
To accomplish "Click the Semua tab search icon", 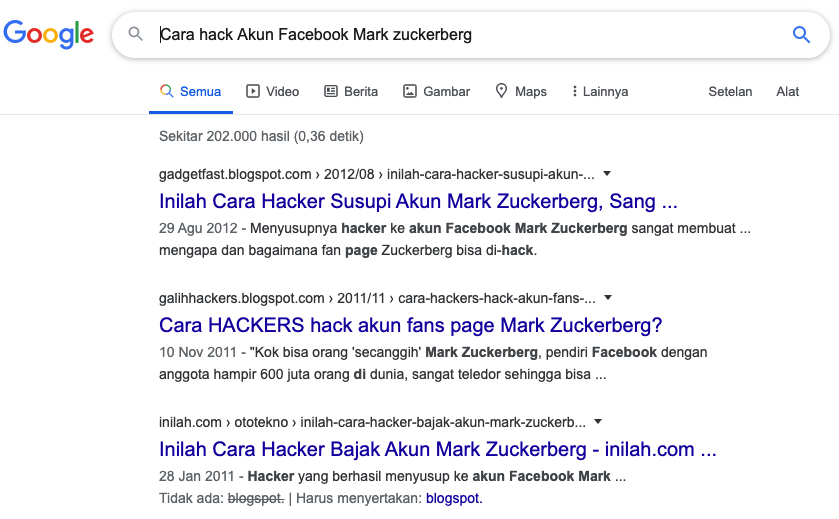I will [166, 91].
